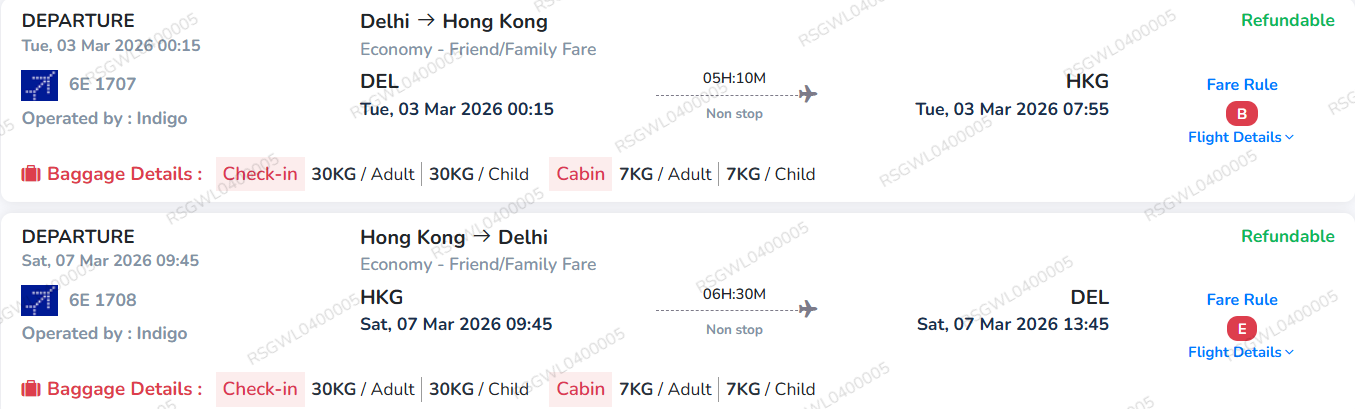Viewport: 1355px width, 409px height.
Task: Click IndiGo logo for flight 6E 1708
Action: pos(40,300)
